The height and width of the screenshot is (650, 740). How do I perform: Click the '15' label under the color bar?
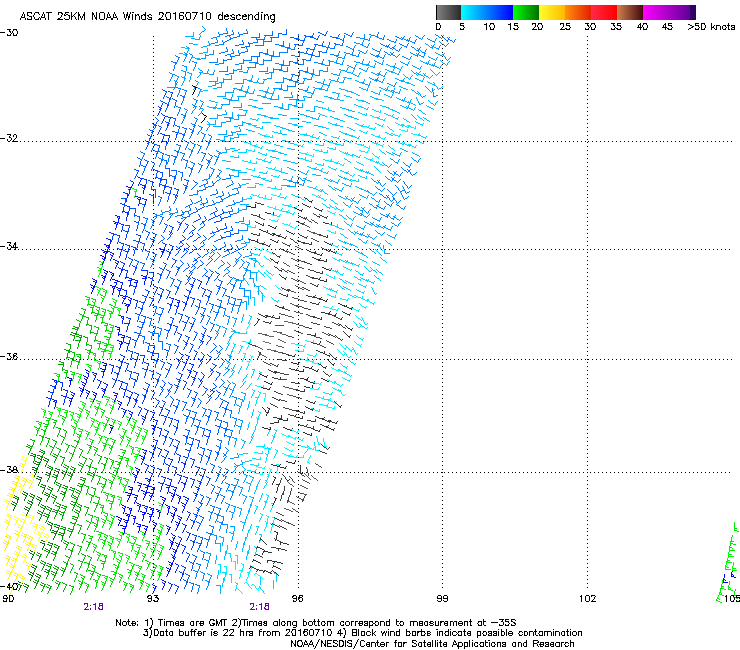click(x=513, y=27)
